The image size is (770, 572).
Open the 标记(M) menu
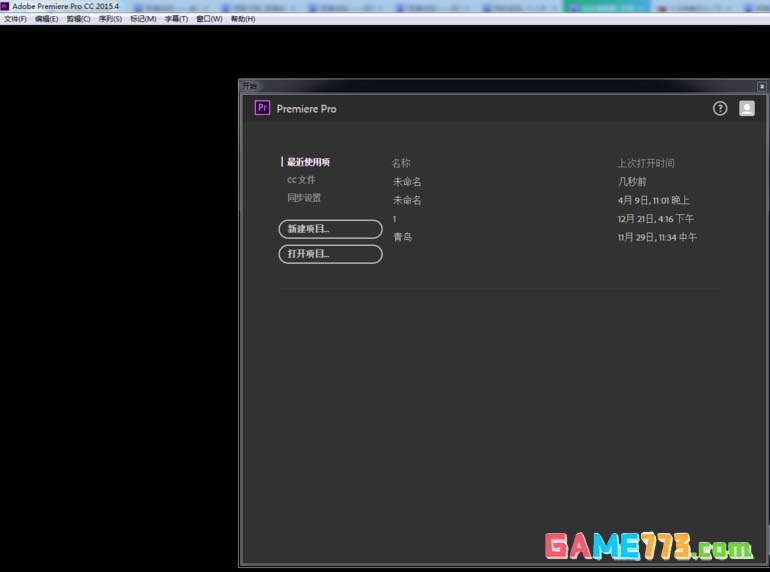143,19
